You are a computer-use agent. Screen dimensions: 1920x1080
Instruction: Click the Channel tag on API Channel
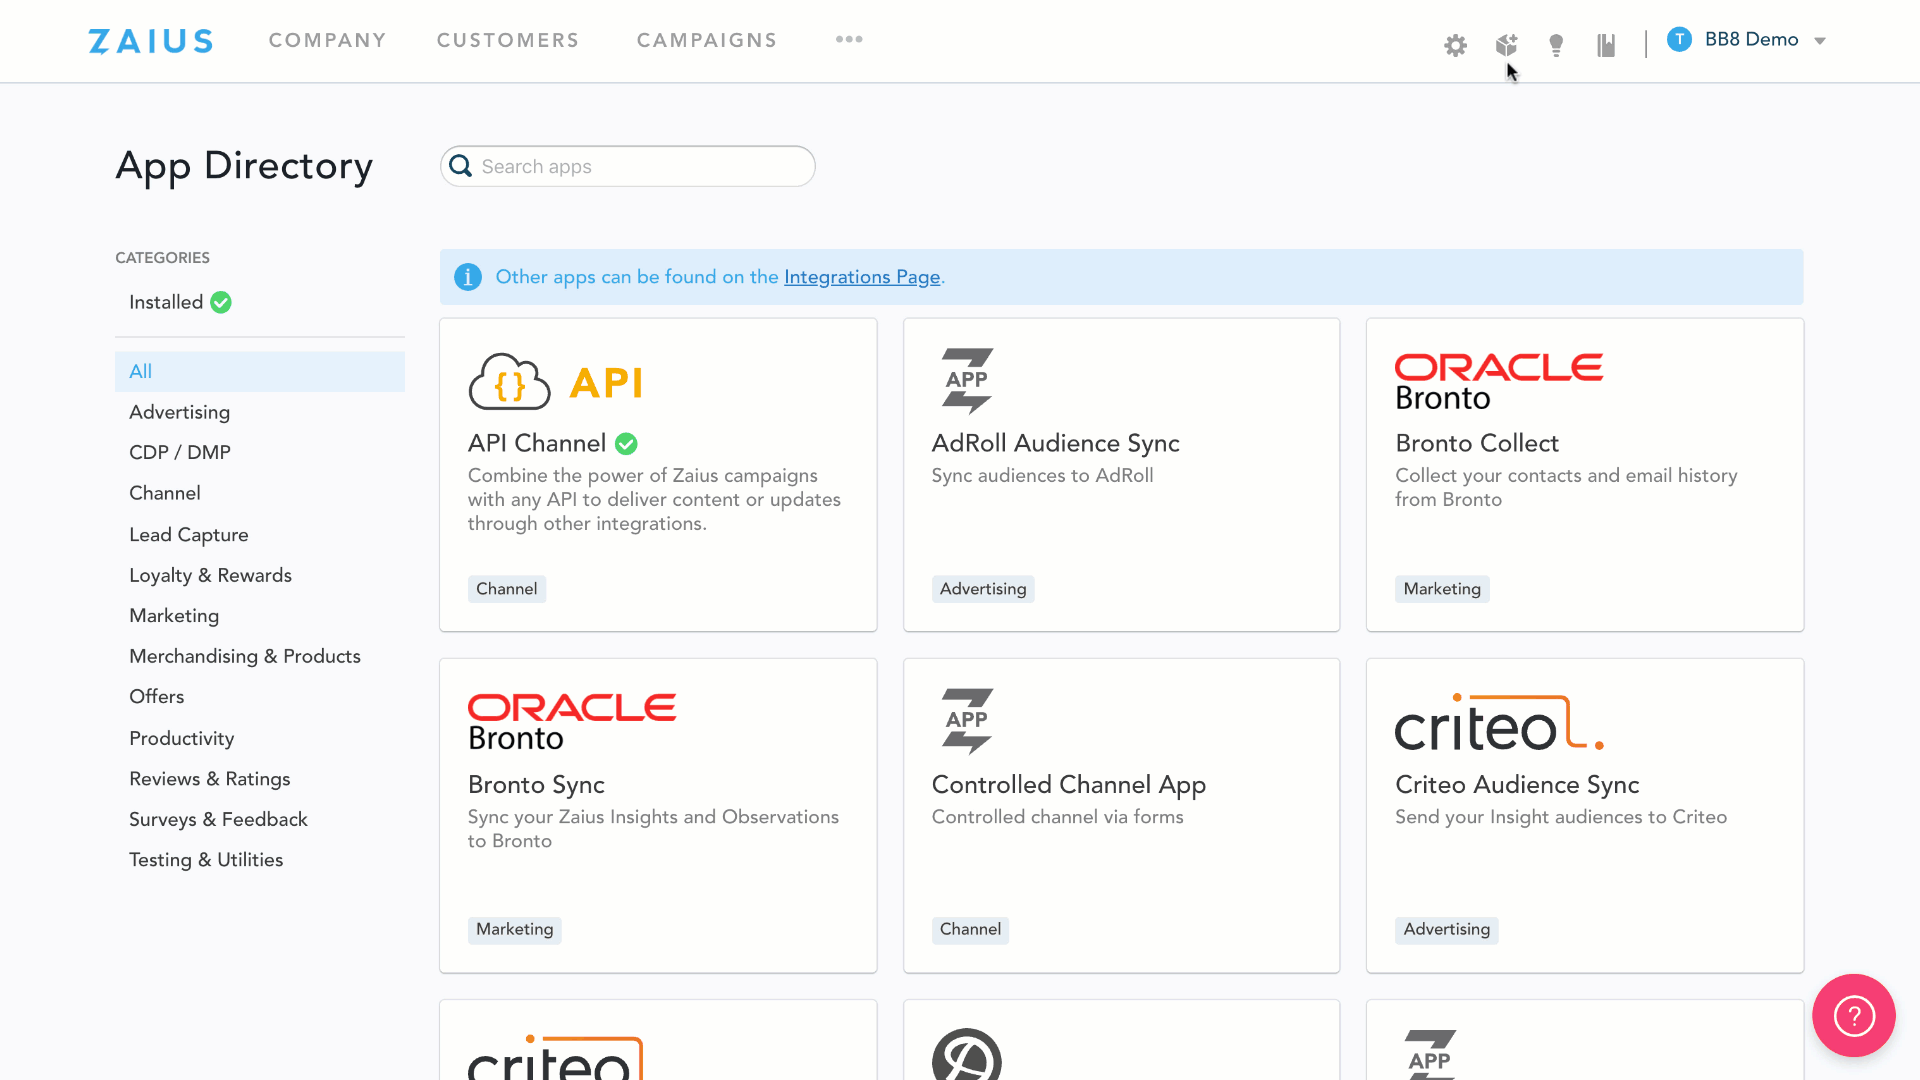point(507,589)
